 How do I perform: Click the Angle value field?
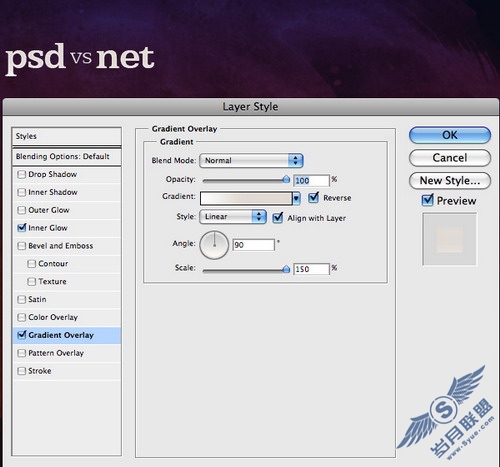pos(254,245)
